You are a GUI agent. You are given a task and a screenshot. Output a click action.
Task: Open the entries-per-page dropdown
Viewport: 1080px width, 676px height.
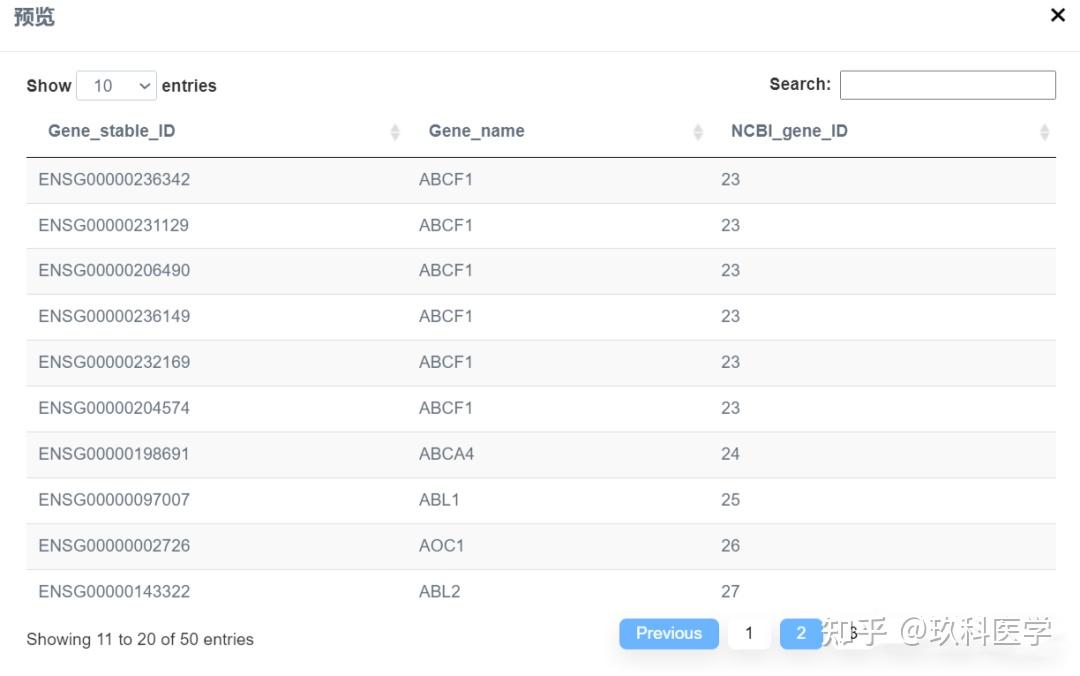117,86
